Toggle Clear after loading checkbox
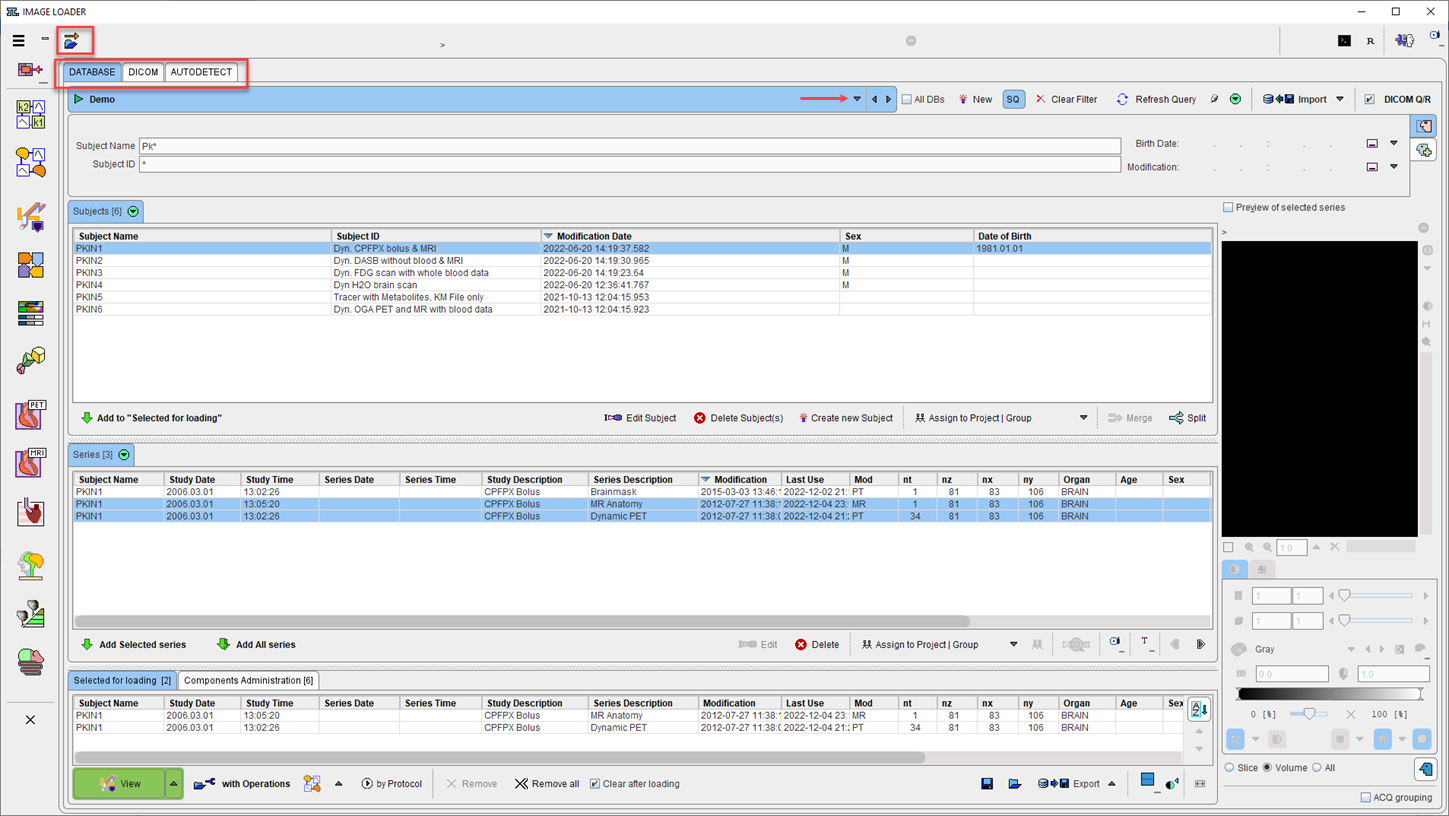The image size is (1449, 816). (595, 784)
